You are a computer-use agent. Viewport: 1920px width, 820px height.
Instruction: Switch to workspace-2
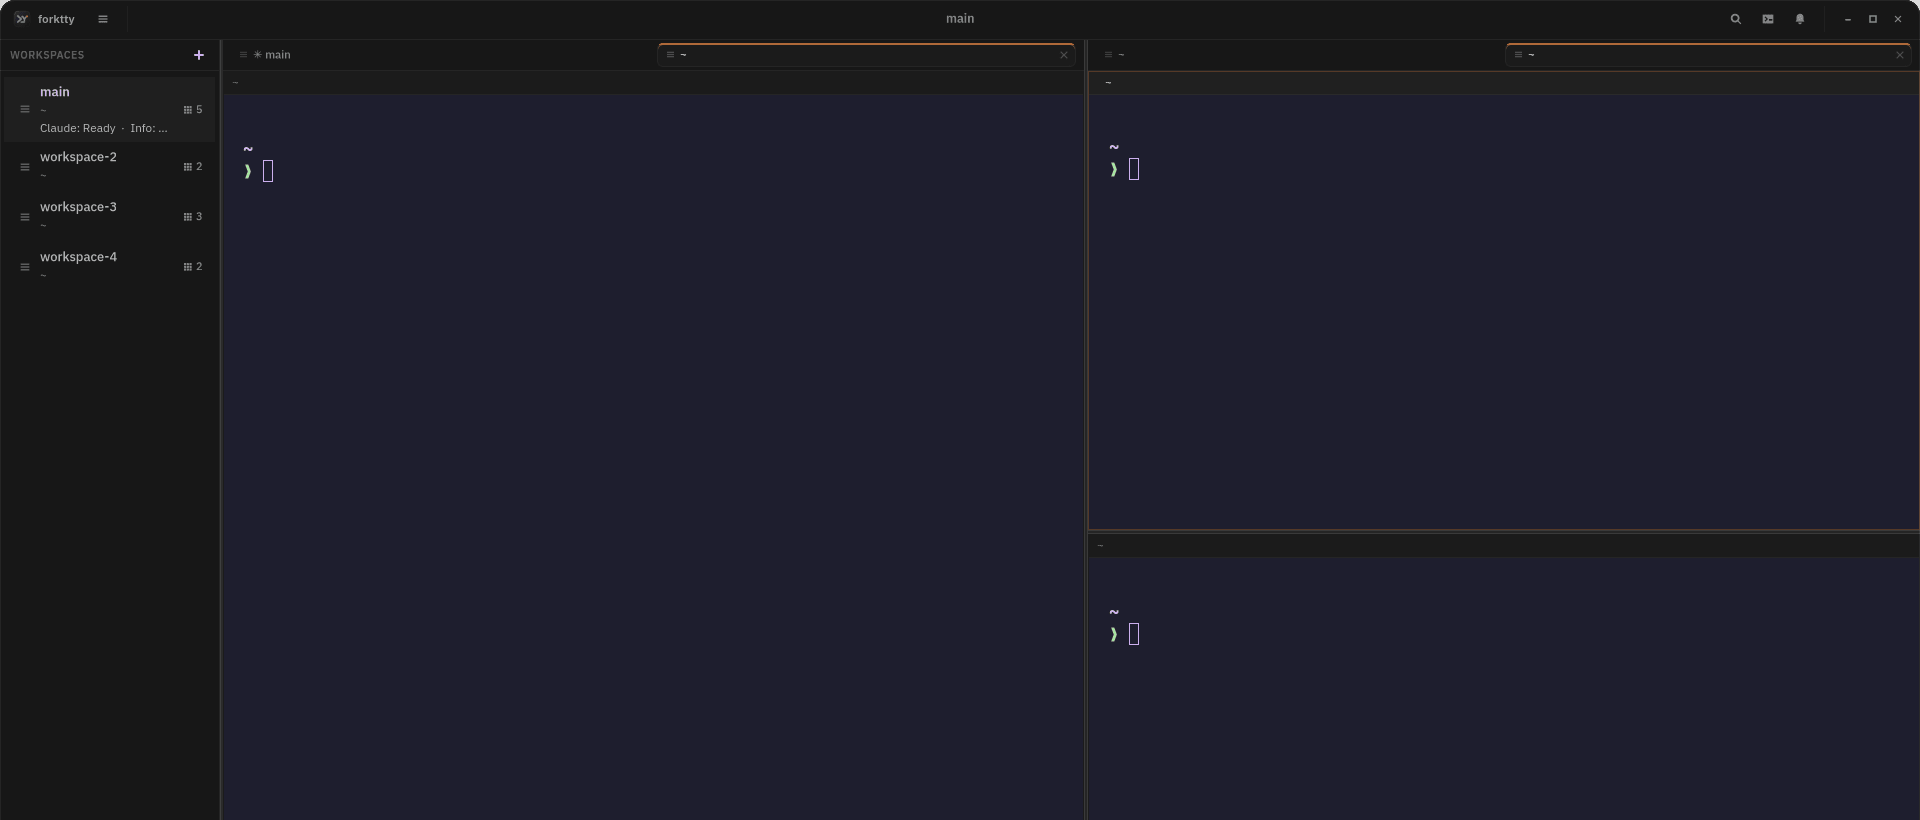109,167
